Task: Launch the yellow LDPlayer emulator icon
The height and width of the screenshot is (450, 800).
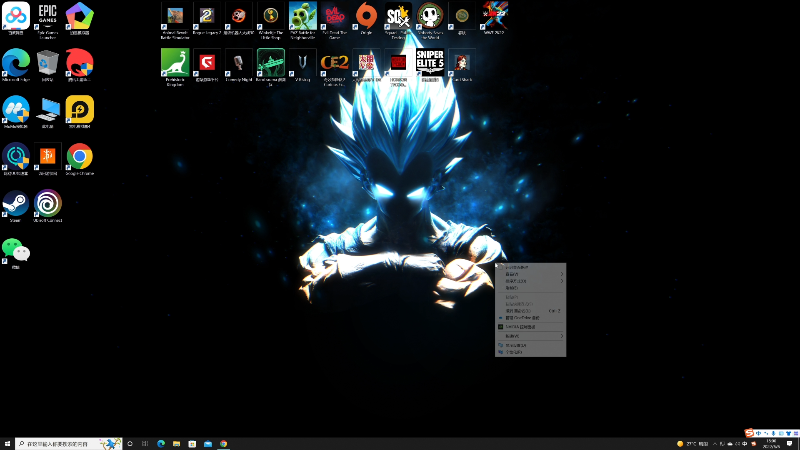Action: (x=80, y=112)
